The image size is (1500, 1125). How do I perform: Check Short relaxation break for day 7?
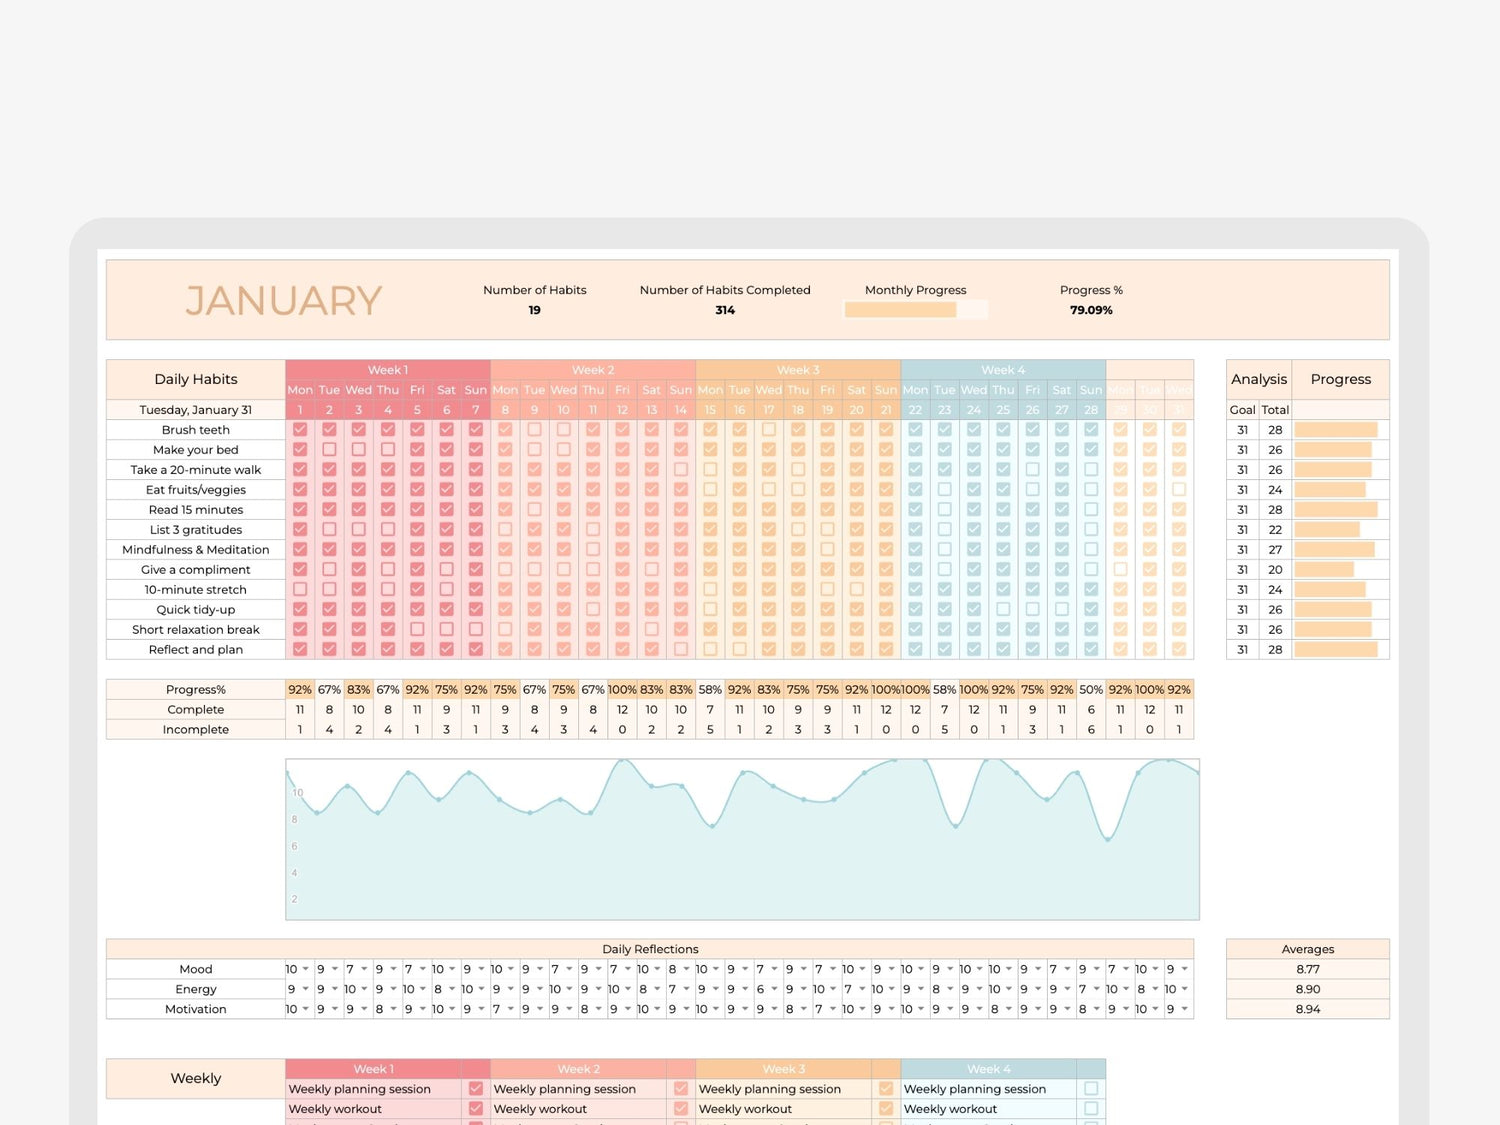tap(476, 629)
